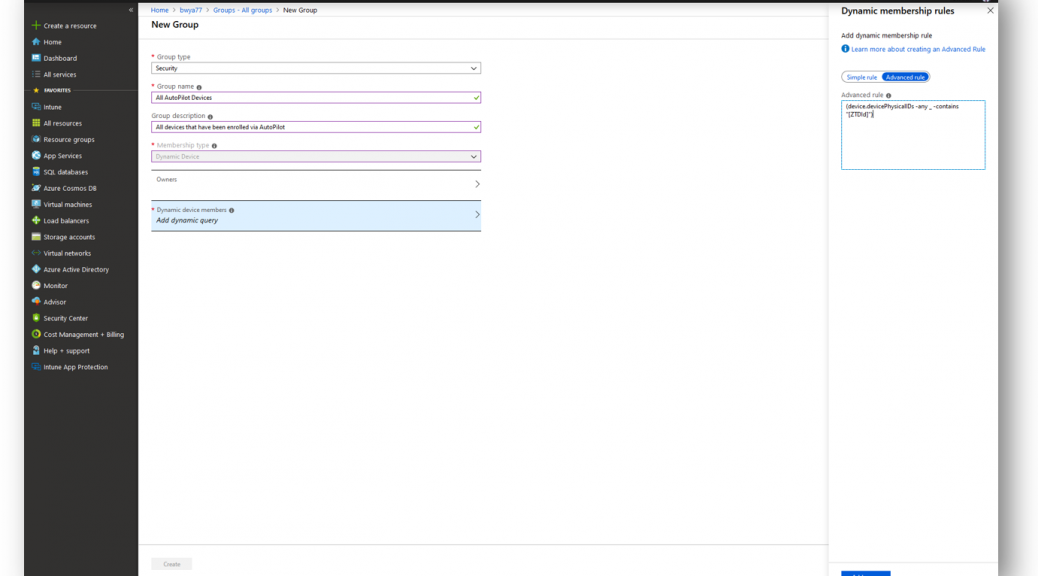Open the Storage accounts icon
This screenshot has height=576, width=1038.
pyautogui.click(x=36, y=236)
